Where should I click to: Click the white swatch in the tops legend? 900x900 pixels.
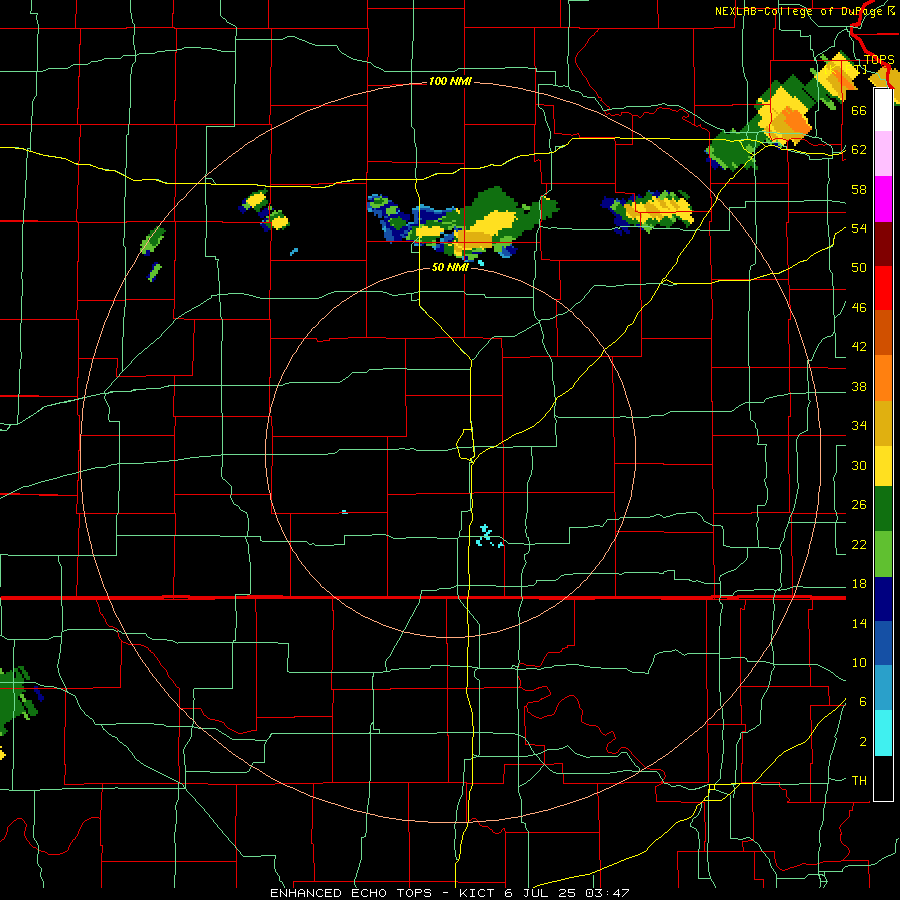point(883,110)
